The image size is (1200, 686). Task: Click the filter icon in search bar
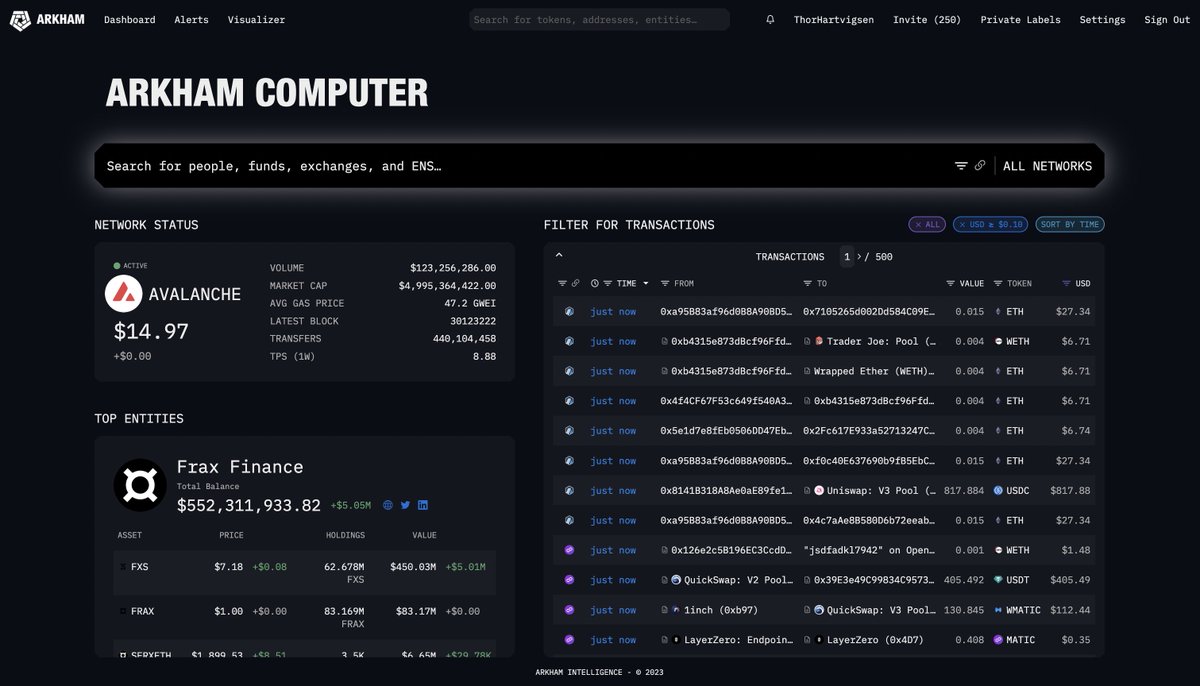[x=961, y=166]
